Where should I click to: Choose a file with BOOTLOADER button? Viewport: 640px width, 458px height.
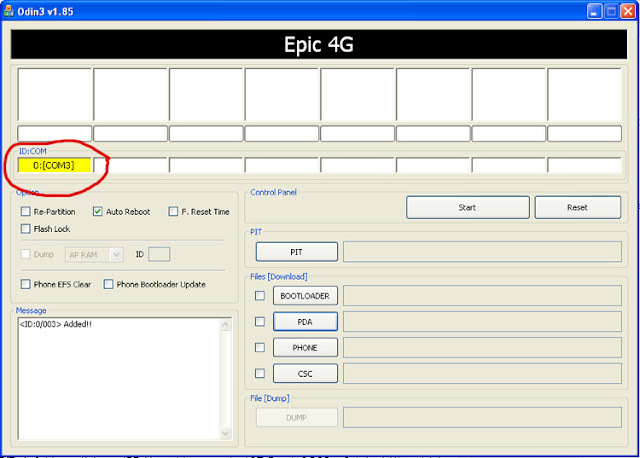(x=305, y=296)
